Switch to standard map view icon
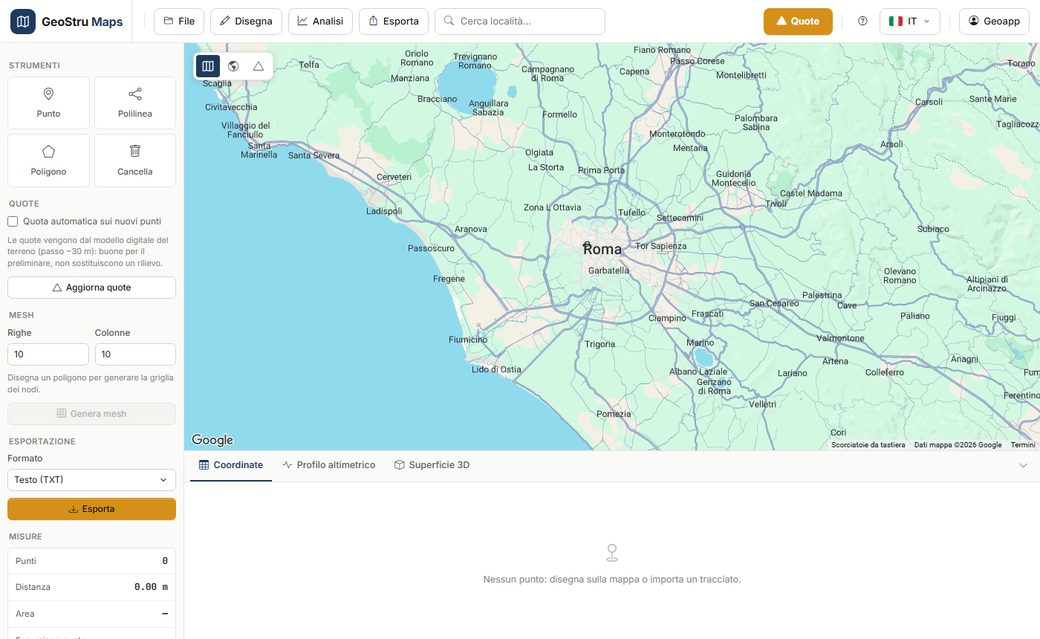Screen dimensions: 1040x639 208,66
